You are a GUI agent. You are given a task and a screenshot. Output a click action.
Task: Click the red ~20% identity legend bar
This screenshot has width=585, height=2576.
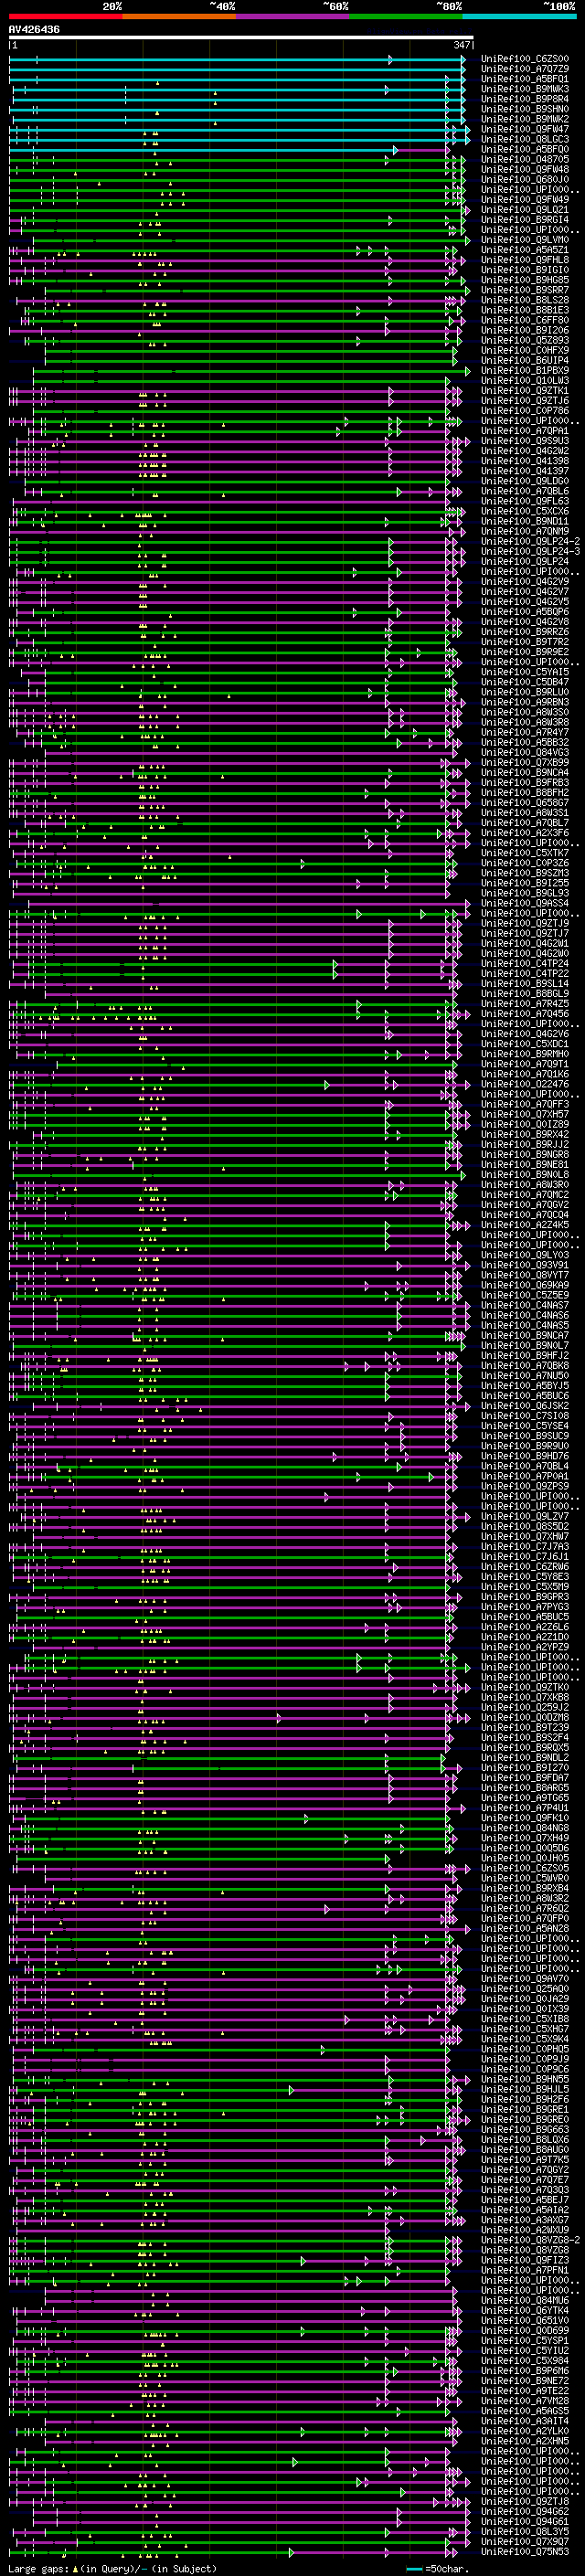click(65, 16)
